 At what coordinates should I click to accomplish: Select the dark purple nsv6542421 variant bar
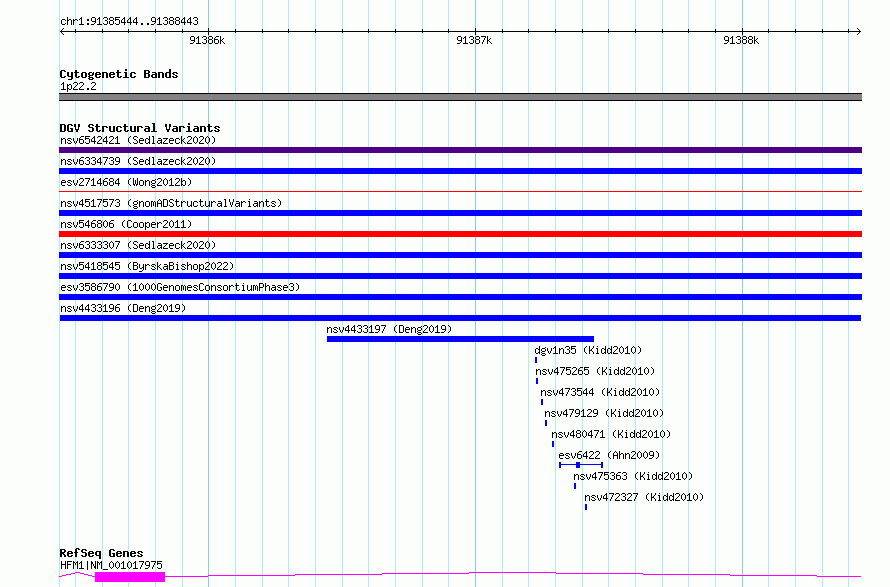coord(460,150)
